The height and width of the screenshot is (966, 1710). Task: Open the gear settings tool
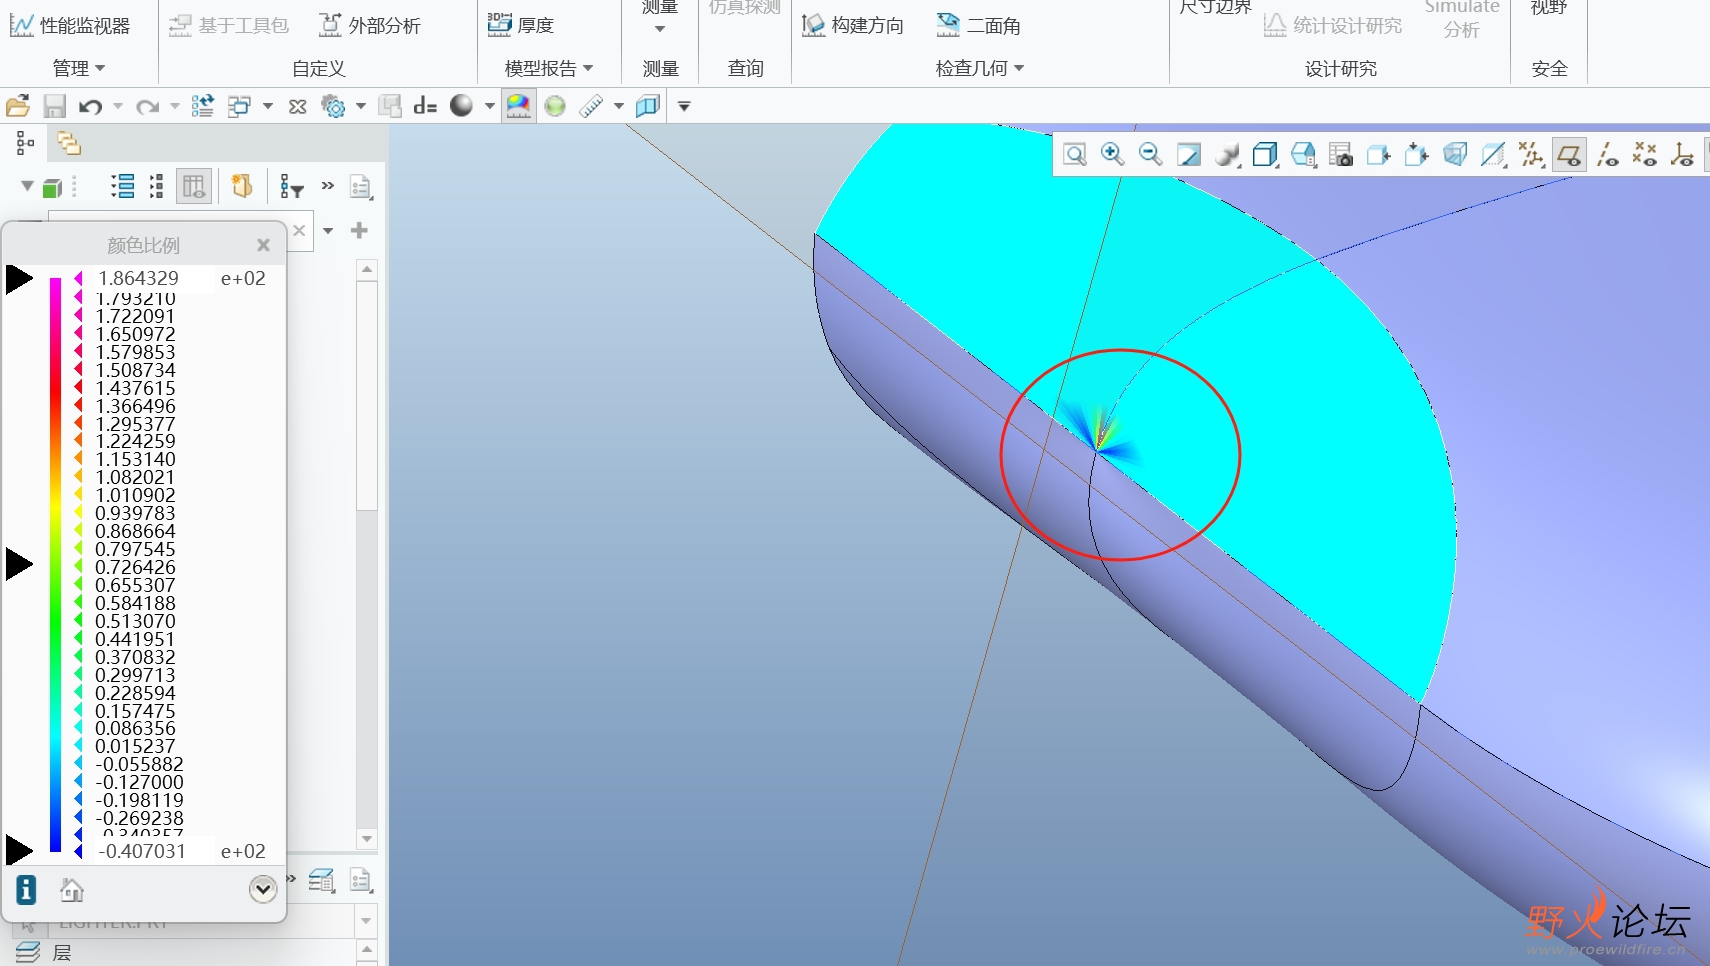pos(333,106)
